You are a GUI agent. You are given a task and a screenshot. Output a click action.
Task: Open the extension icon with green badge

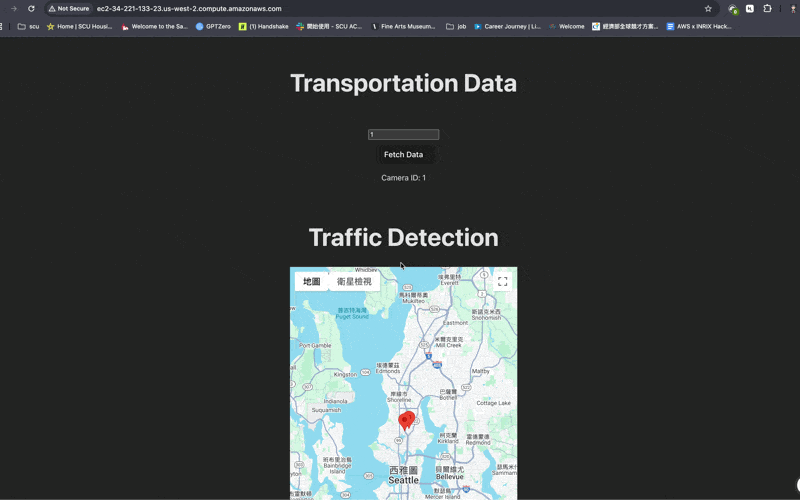click(x=733, y=9)
